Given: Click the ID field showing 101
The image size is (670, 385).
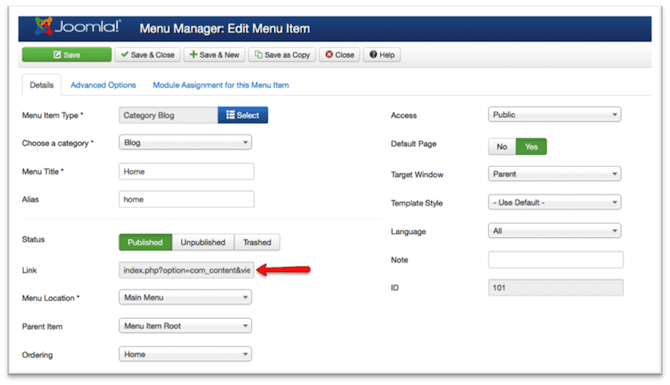Looking at the screenshot, I should click(555, 288).
